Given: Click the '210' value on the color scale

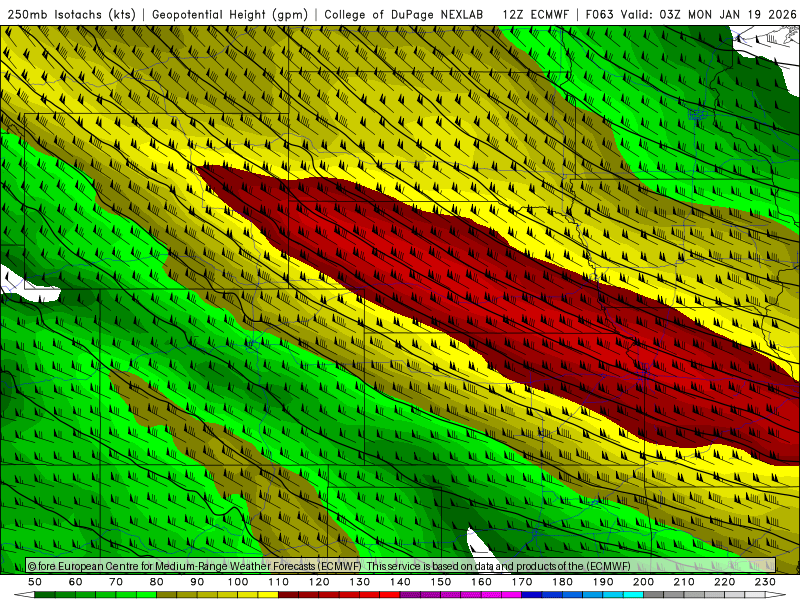Looking at the screenshot, I should (684, 582).
